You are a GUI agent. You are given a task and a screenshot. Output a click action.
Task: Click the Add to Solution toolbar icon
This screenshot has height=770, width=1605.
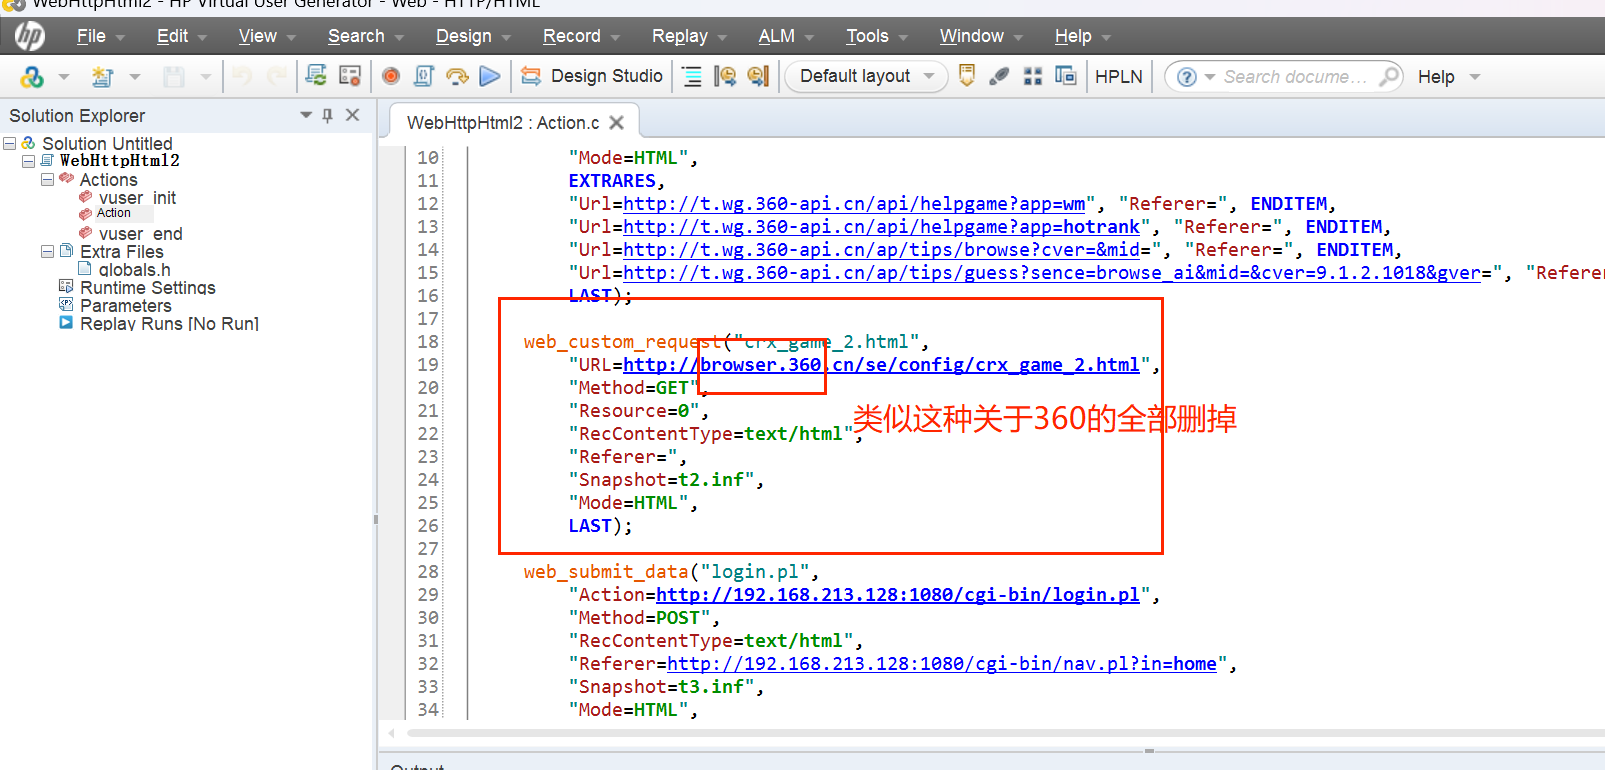tap(32, 76)
